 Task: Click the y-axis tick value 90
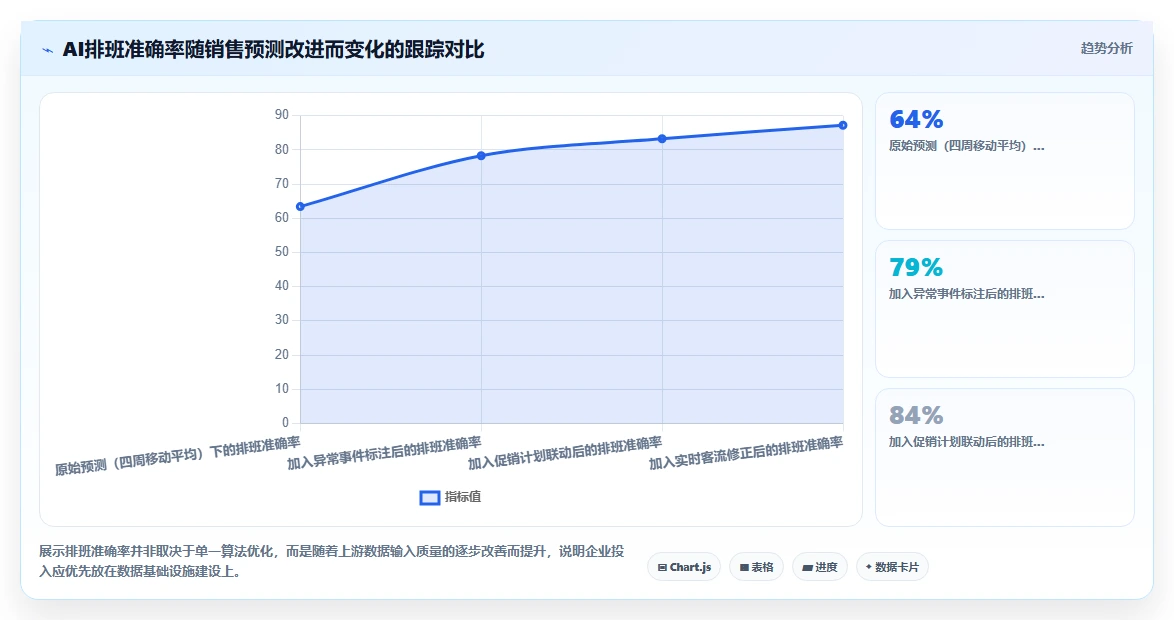282,115
